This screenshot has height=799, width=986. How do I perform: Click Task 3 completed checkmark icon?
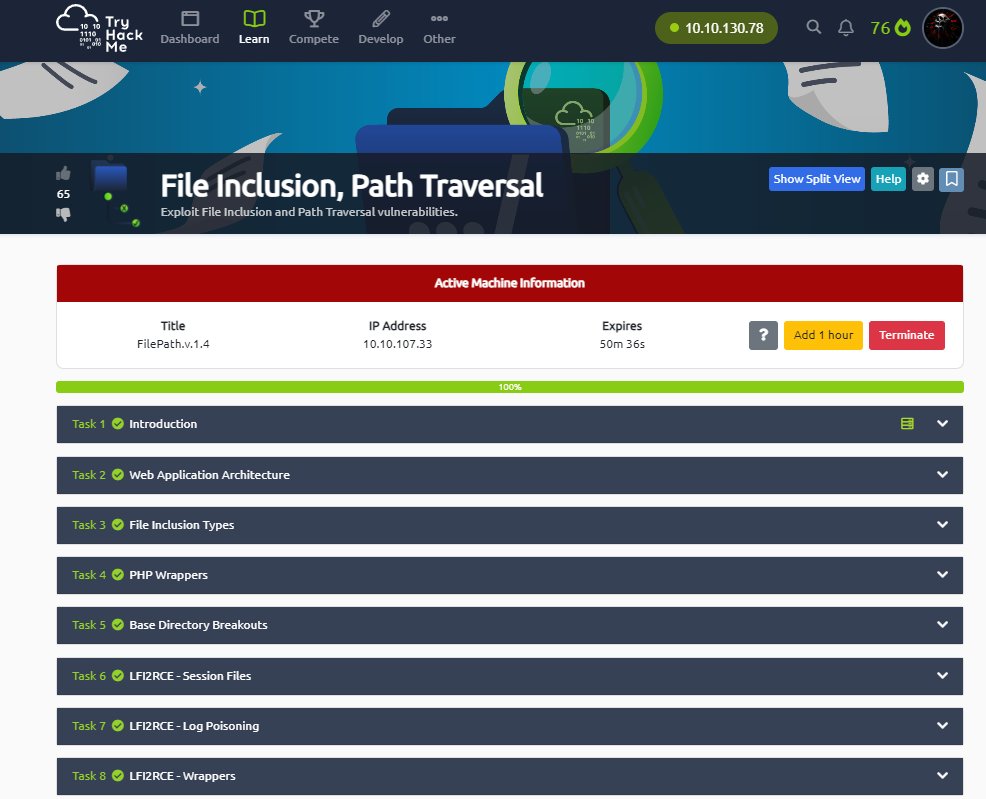(x=118, y=524)
